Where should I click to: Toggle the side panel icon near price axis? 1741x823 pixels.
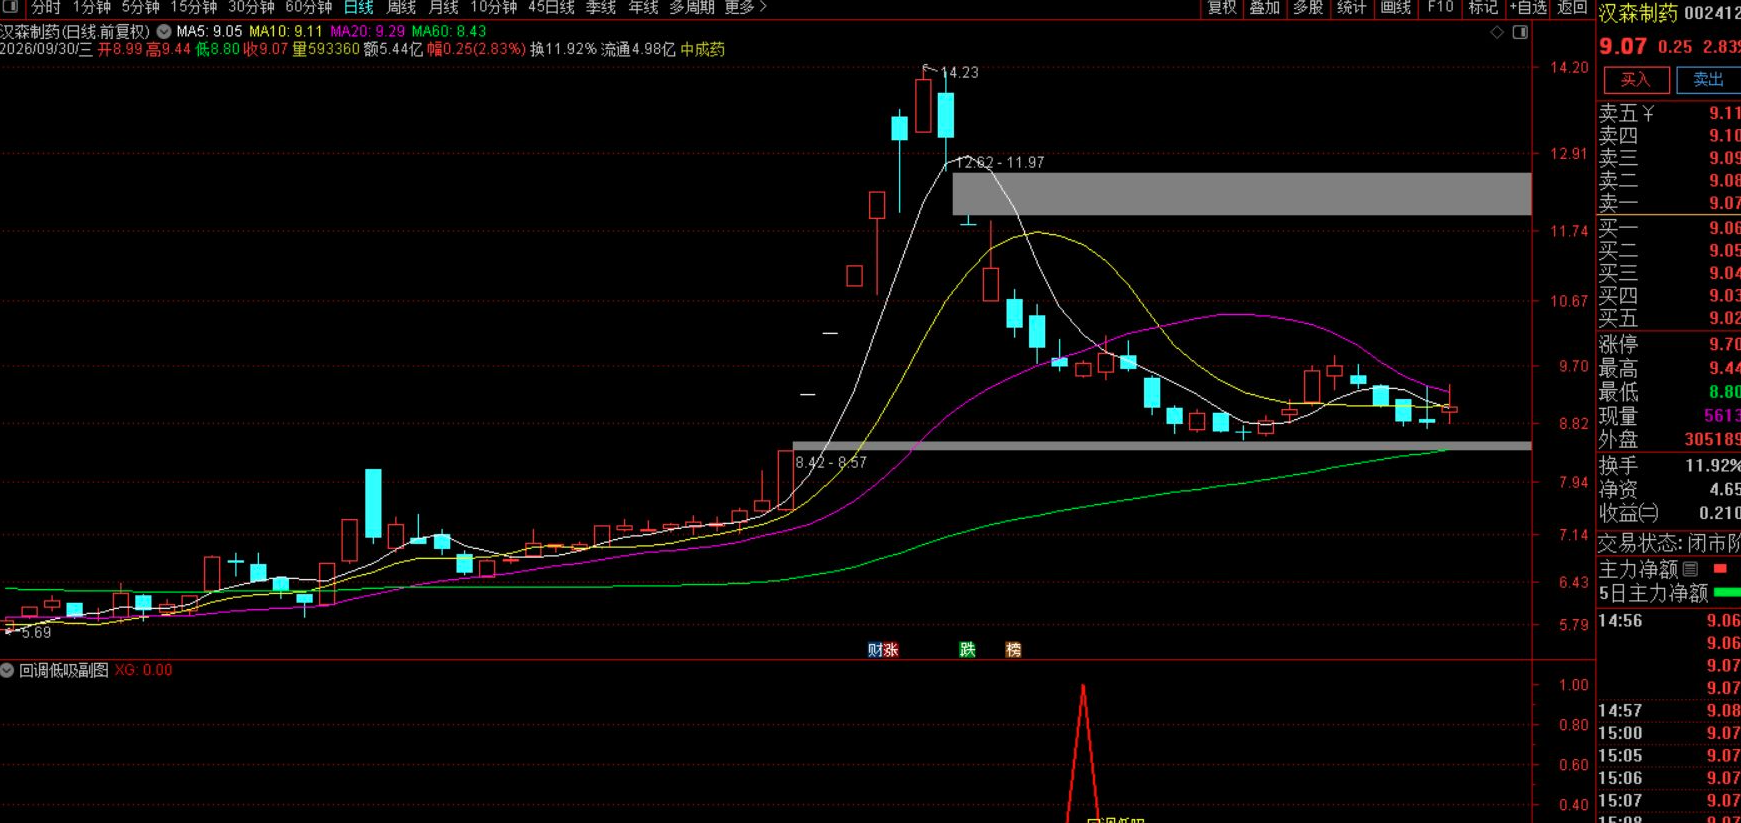[x=1520, y=32]
